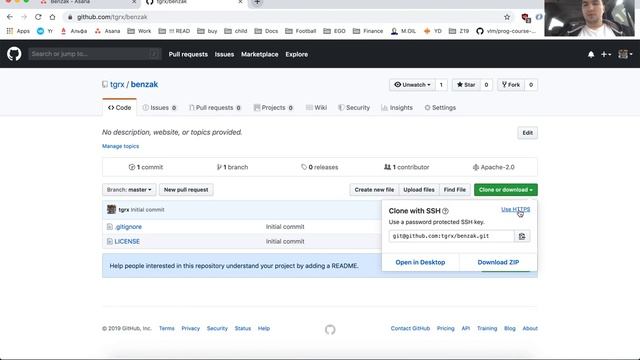
Task: Click the Find File button
Action: (x=455, y=190)
